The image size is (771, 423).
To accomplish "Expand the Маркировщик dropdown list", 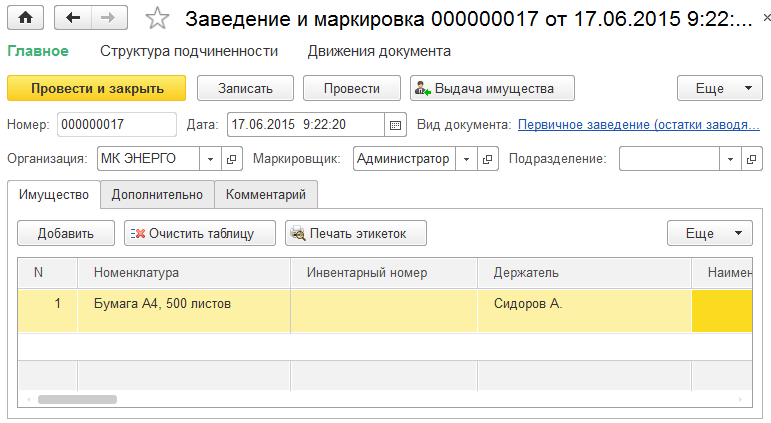I will pos(466,159).
